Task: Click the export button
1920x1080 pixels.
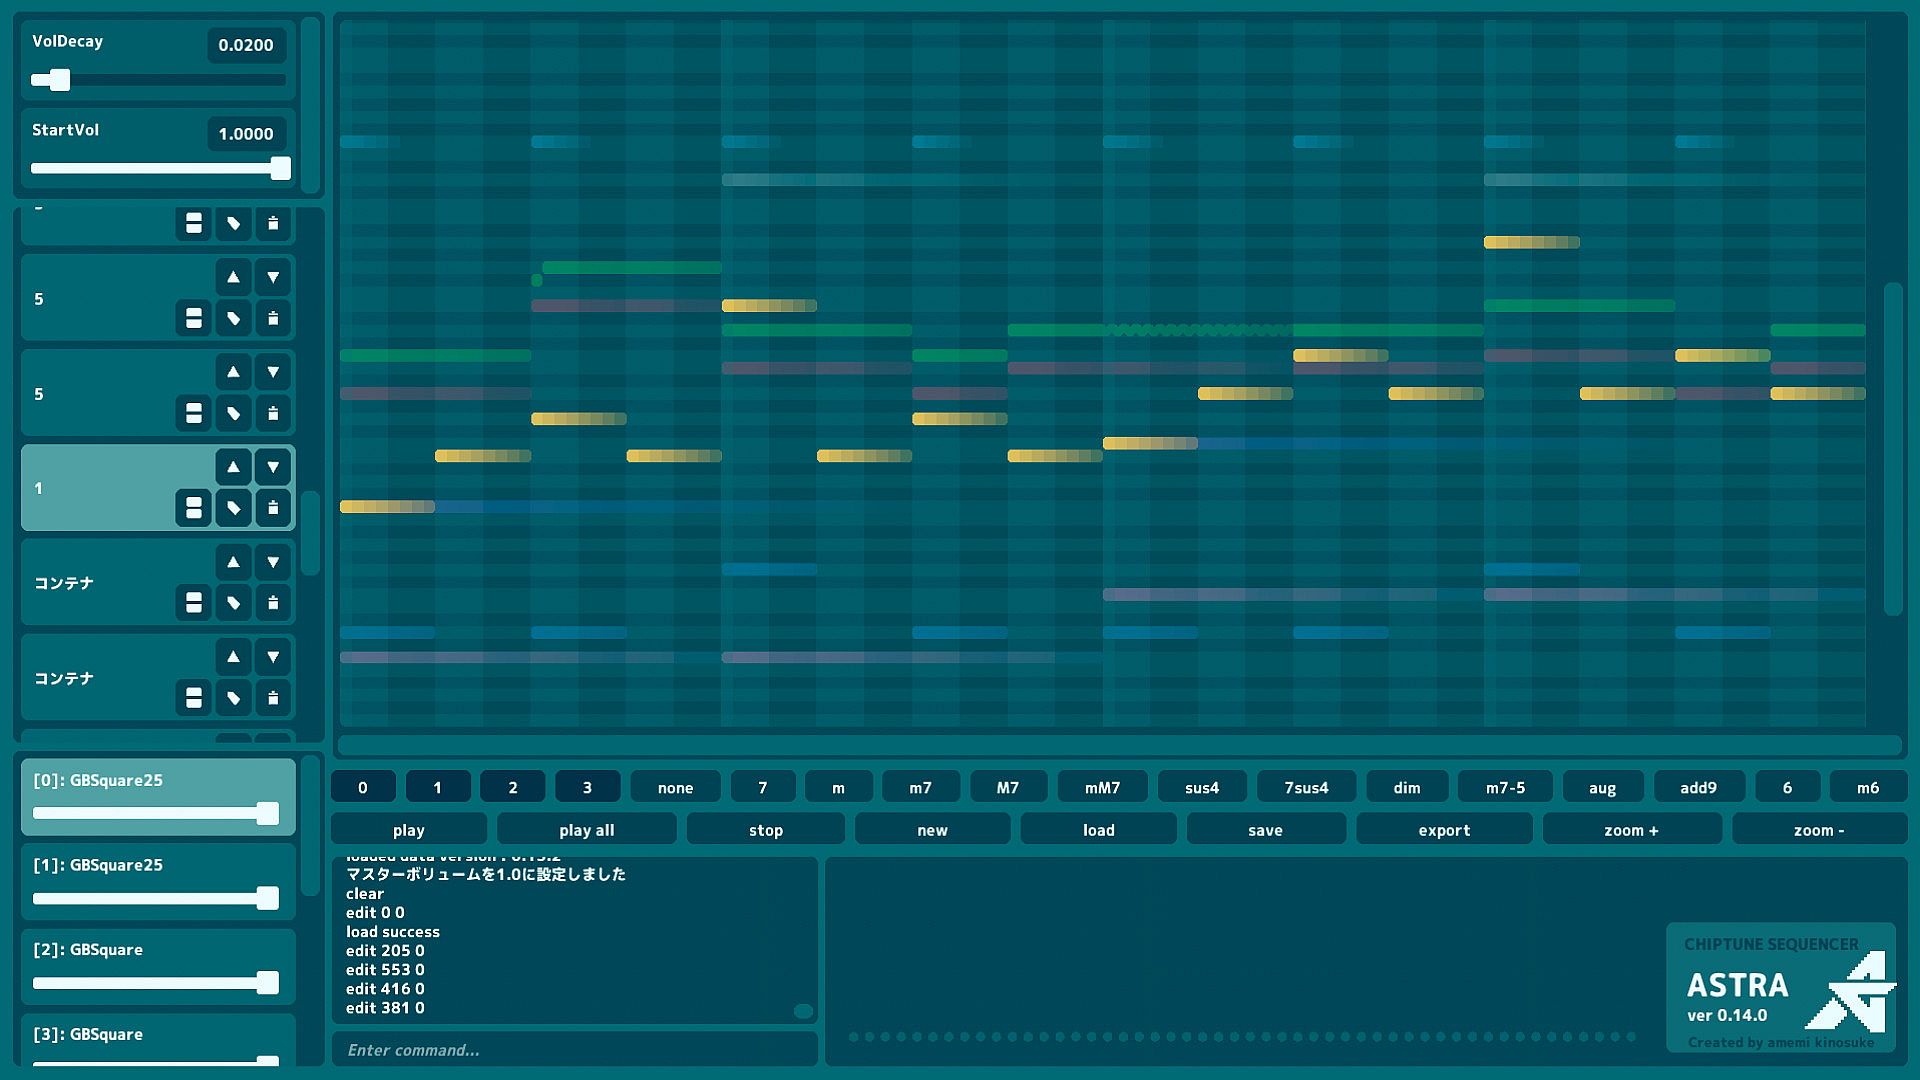Action: pos(1443,830)
